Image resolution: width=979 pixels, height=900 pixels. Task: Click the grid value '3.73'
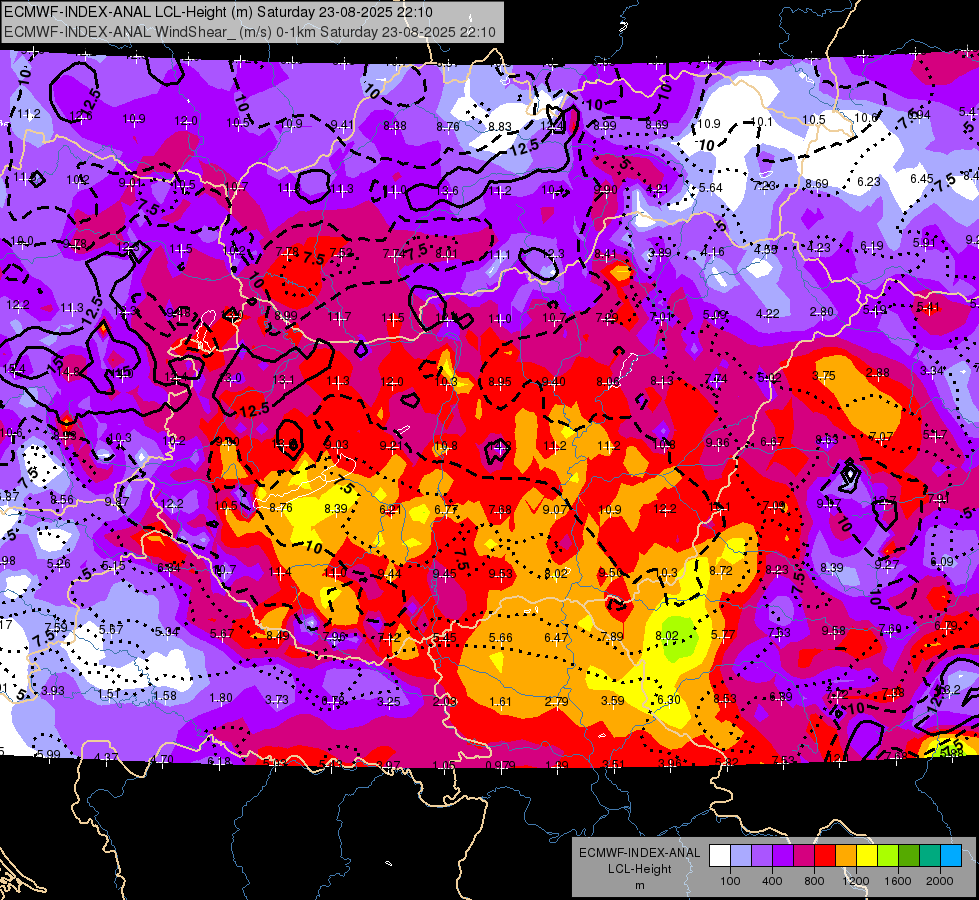[277, 700]
